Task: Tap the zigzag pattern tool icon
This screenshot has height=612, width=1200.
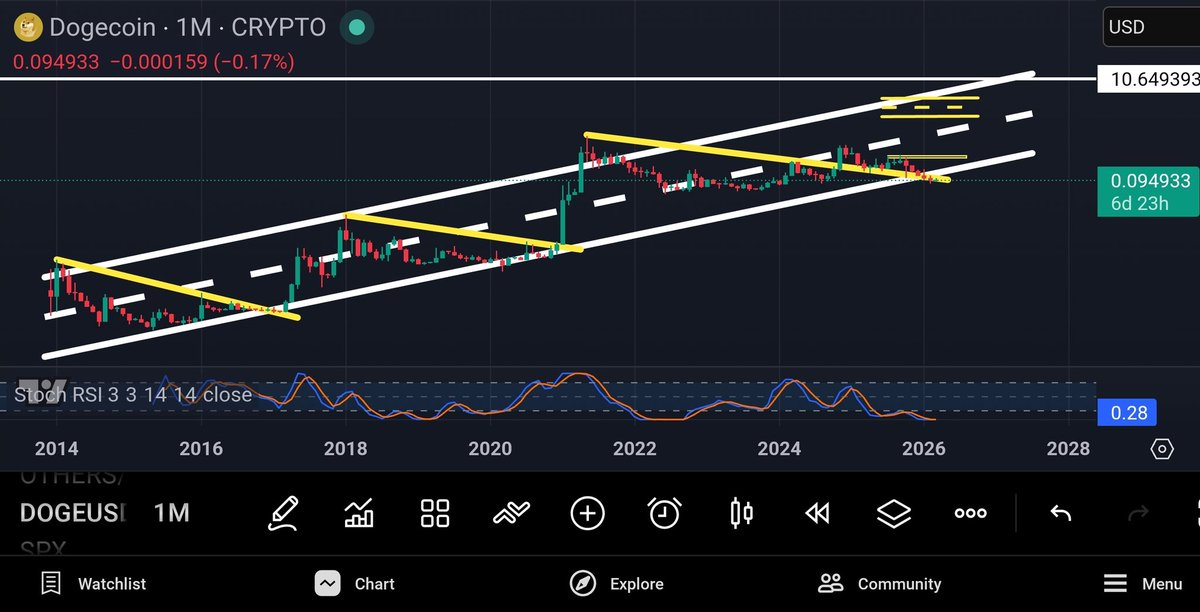Action: [511, 512]
